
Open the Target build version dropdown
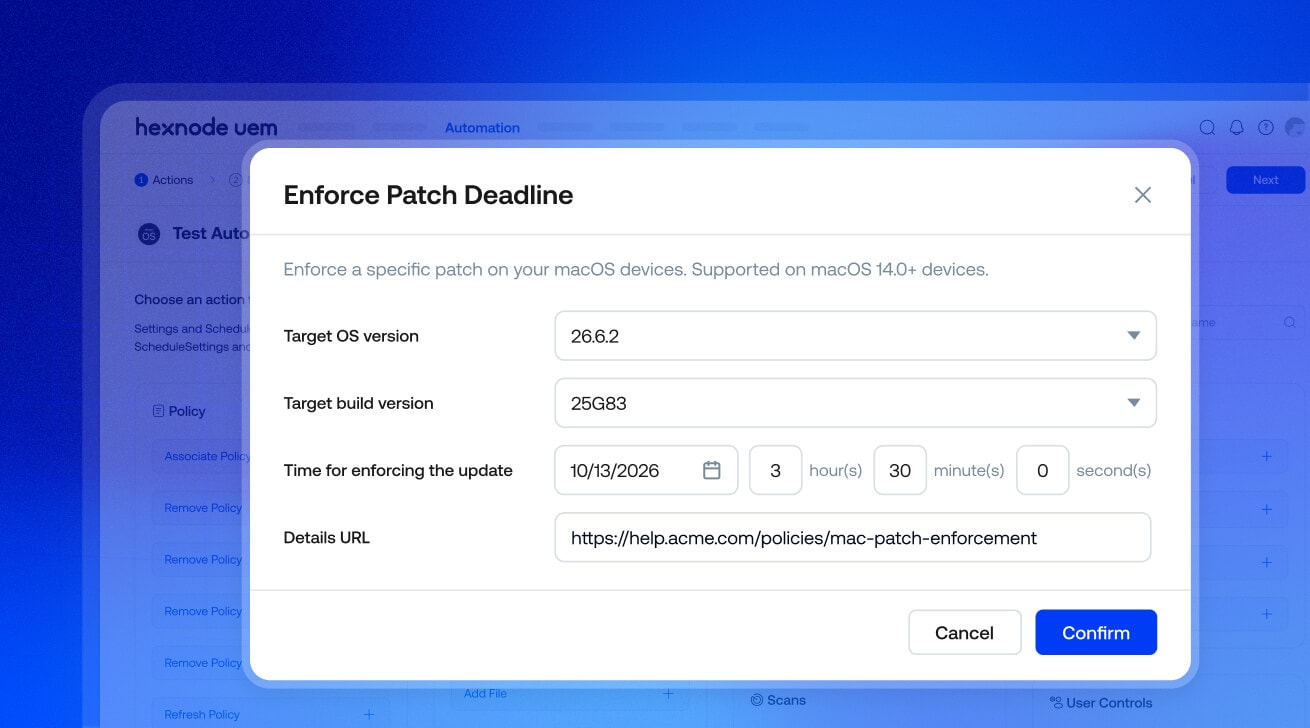[x=855, y=403]
